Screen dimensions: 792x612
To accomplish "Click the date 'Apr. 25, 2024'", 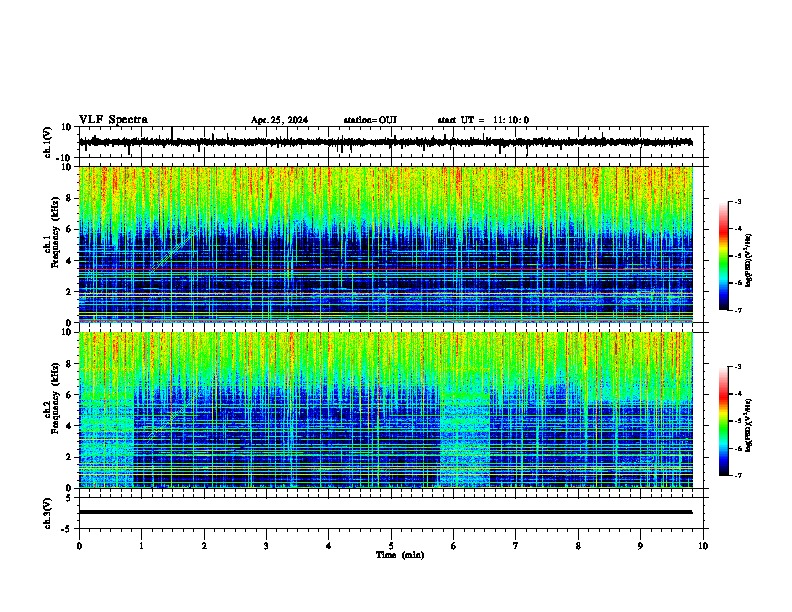I will [x=279, y=120].
